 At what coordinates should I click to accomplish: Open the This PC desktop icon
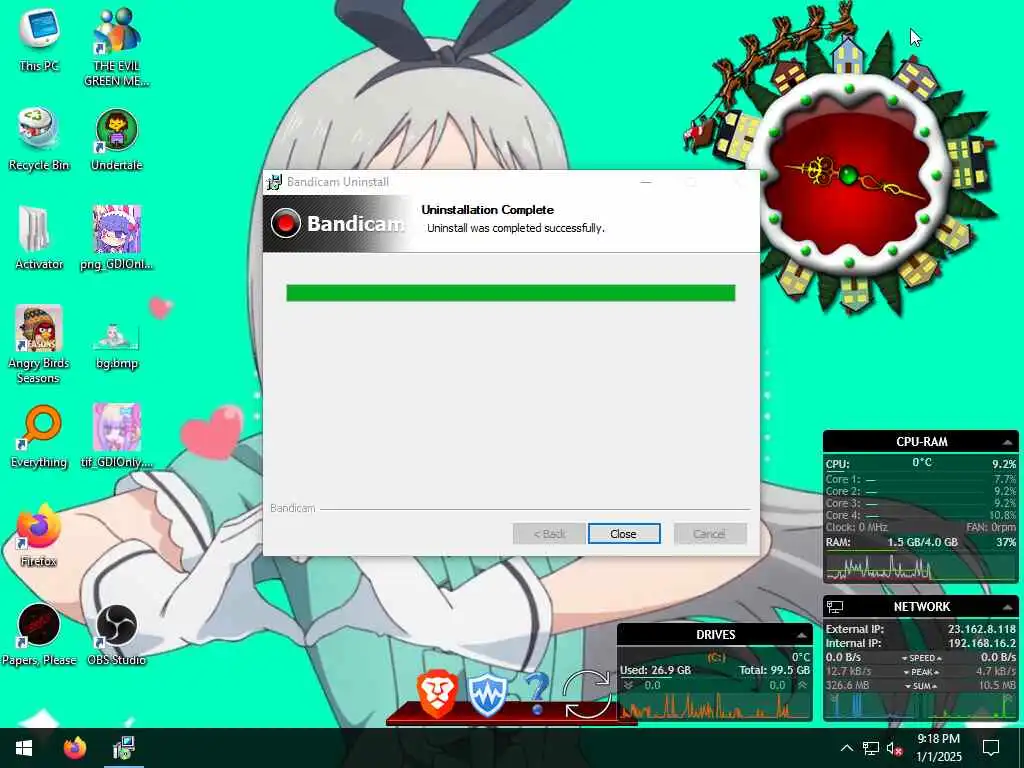pos(39,39)
